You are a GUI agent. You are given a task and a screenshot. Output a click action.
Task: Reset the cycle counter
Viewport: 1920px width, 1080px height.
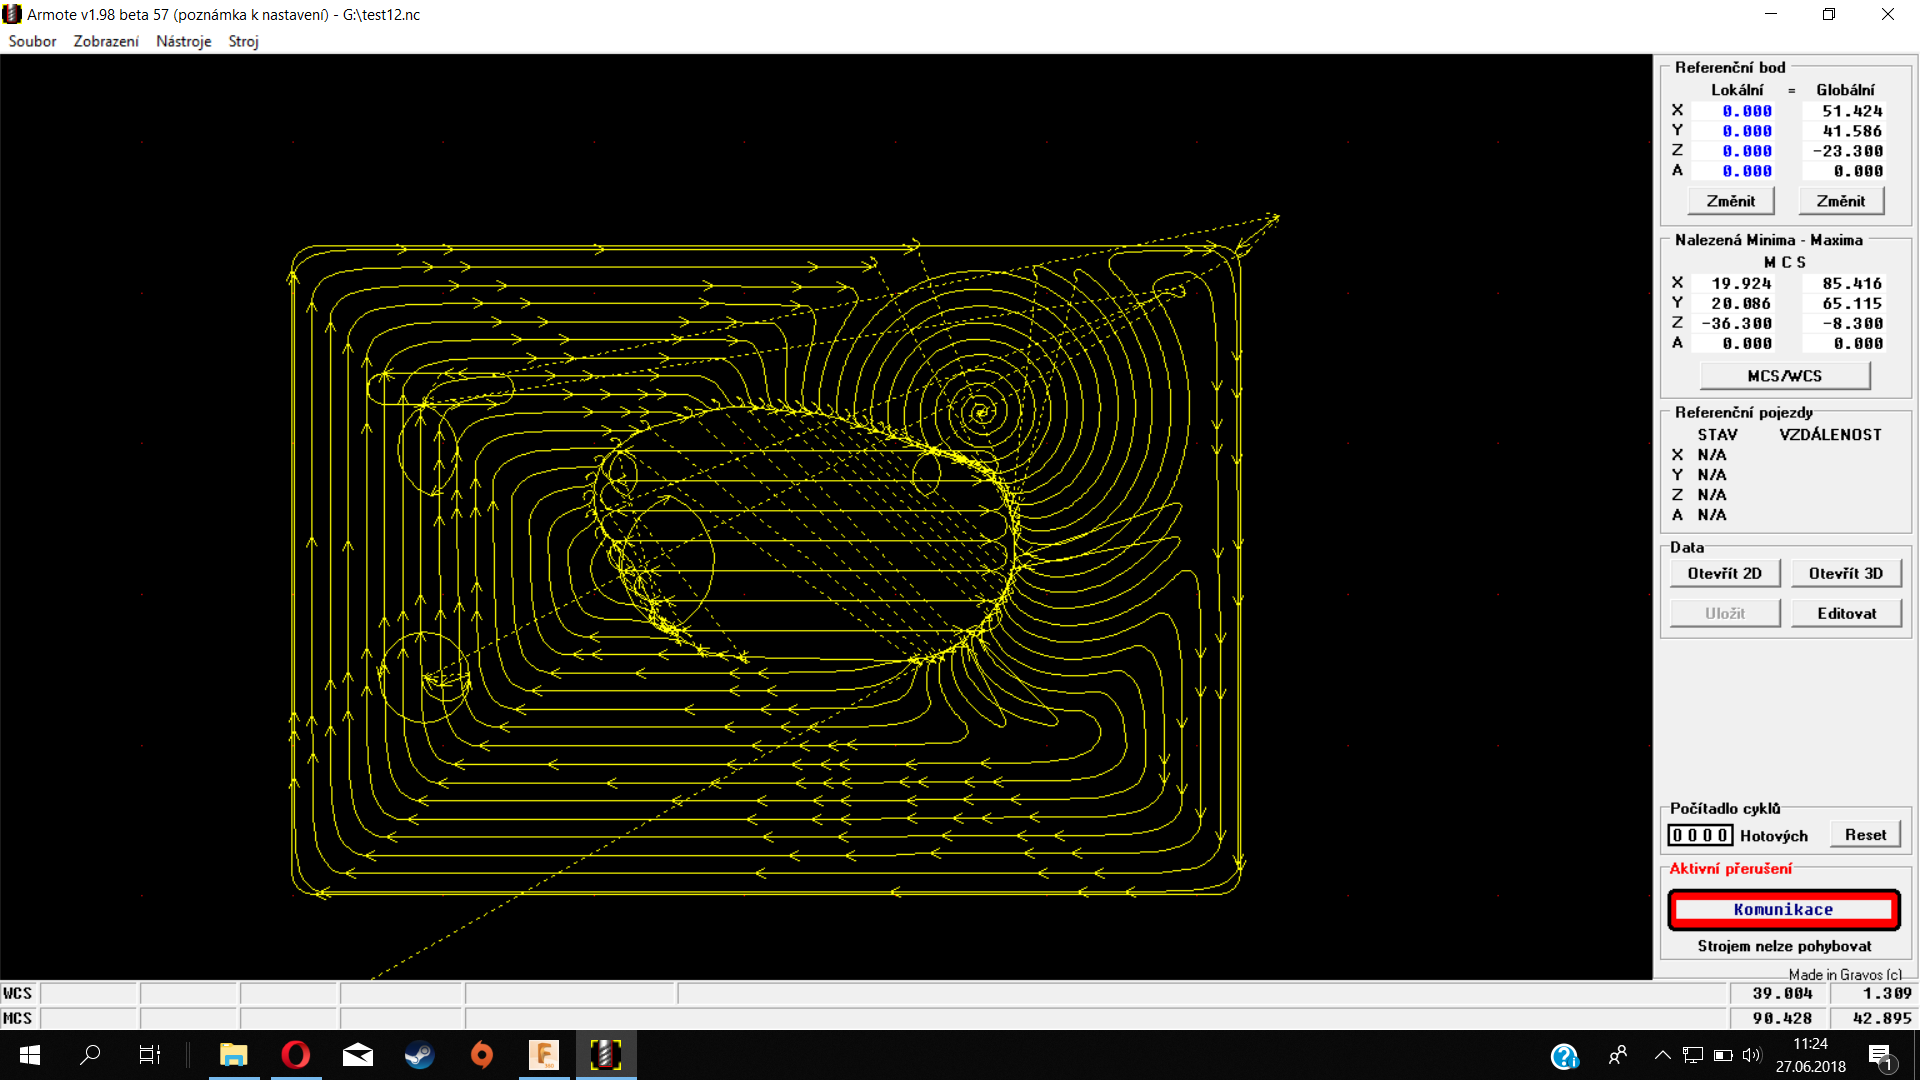[1864, 835]
